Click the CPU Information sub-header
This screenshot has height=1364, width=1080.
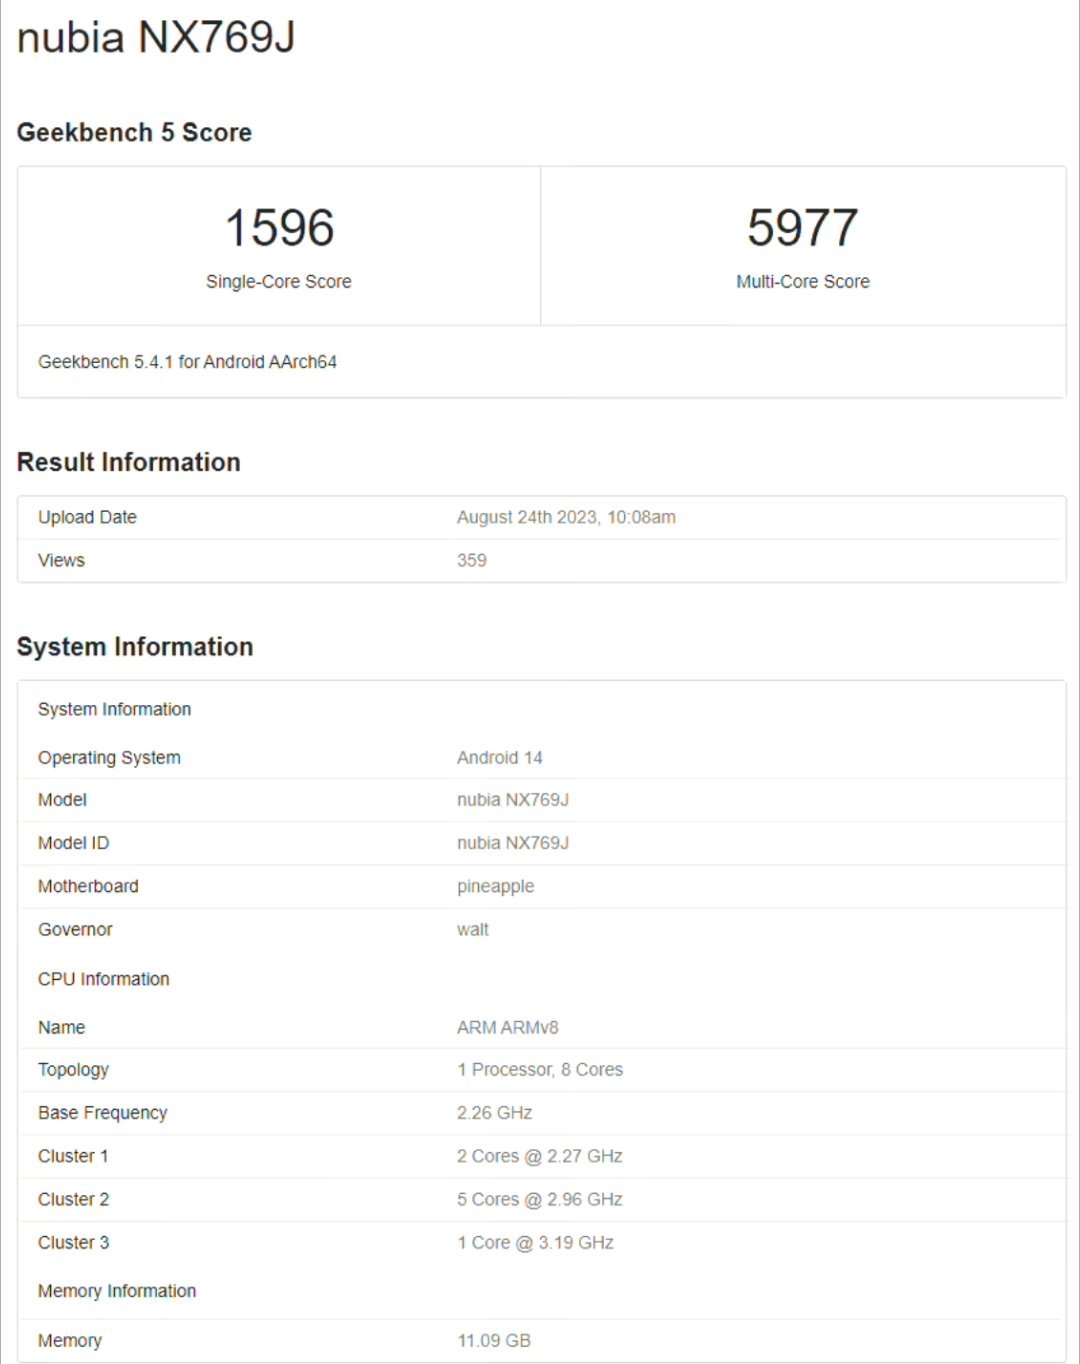click(x=104, y=979)
